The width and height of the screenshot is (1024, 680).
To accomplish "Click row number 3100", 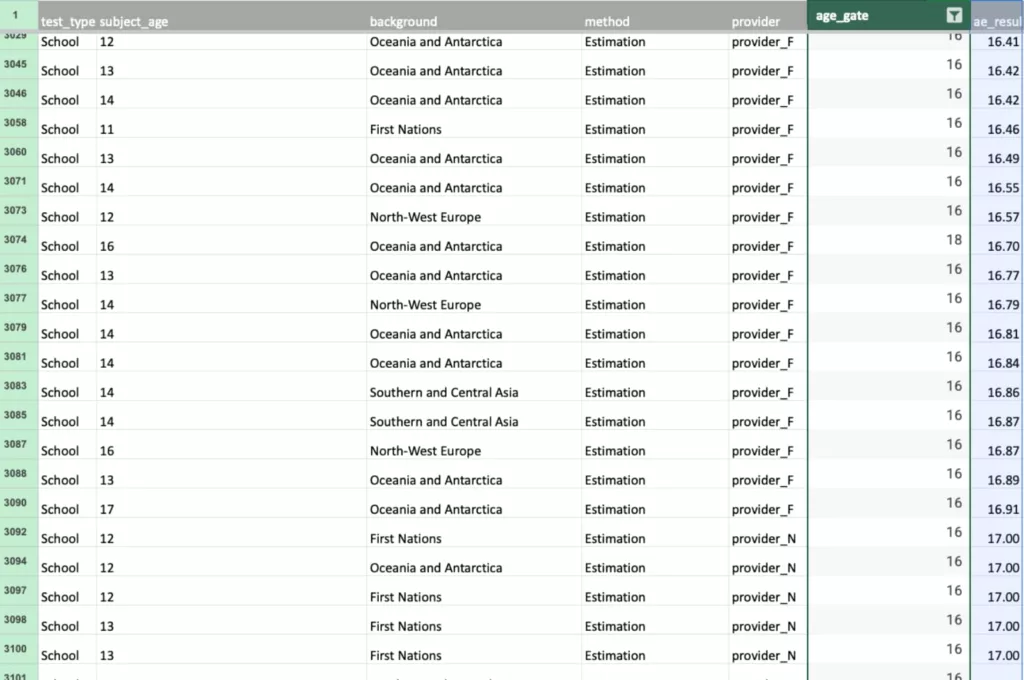I will click(x=15, y=650).
